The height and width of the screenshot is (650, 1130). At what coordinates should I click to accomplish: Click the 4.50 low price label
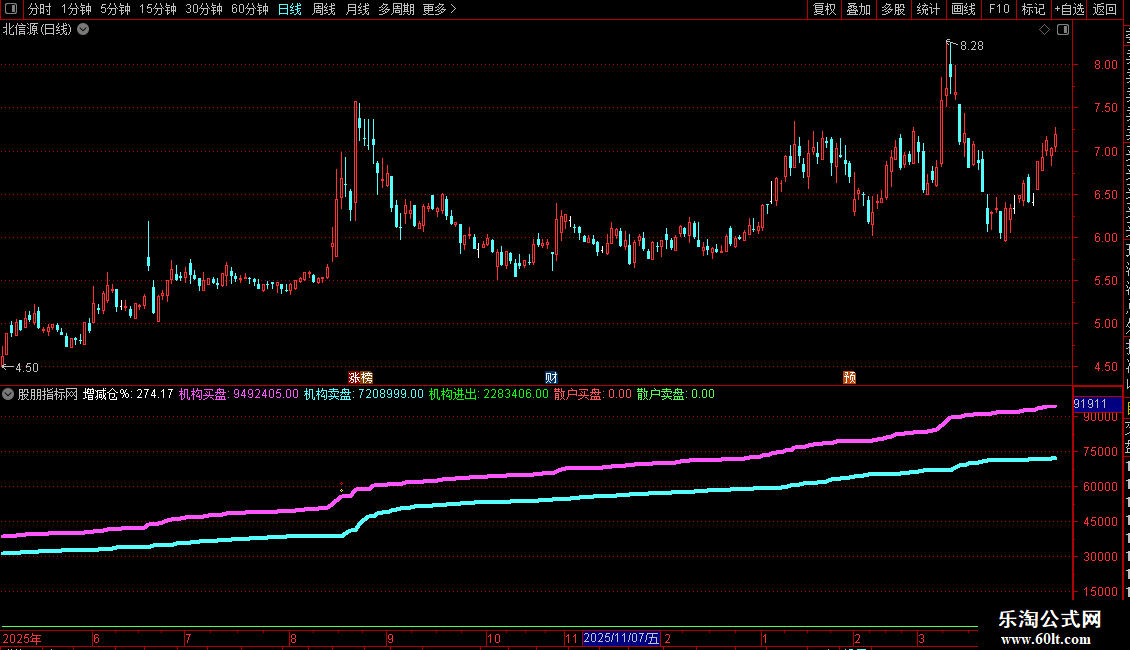click(x=27, y=368)
